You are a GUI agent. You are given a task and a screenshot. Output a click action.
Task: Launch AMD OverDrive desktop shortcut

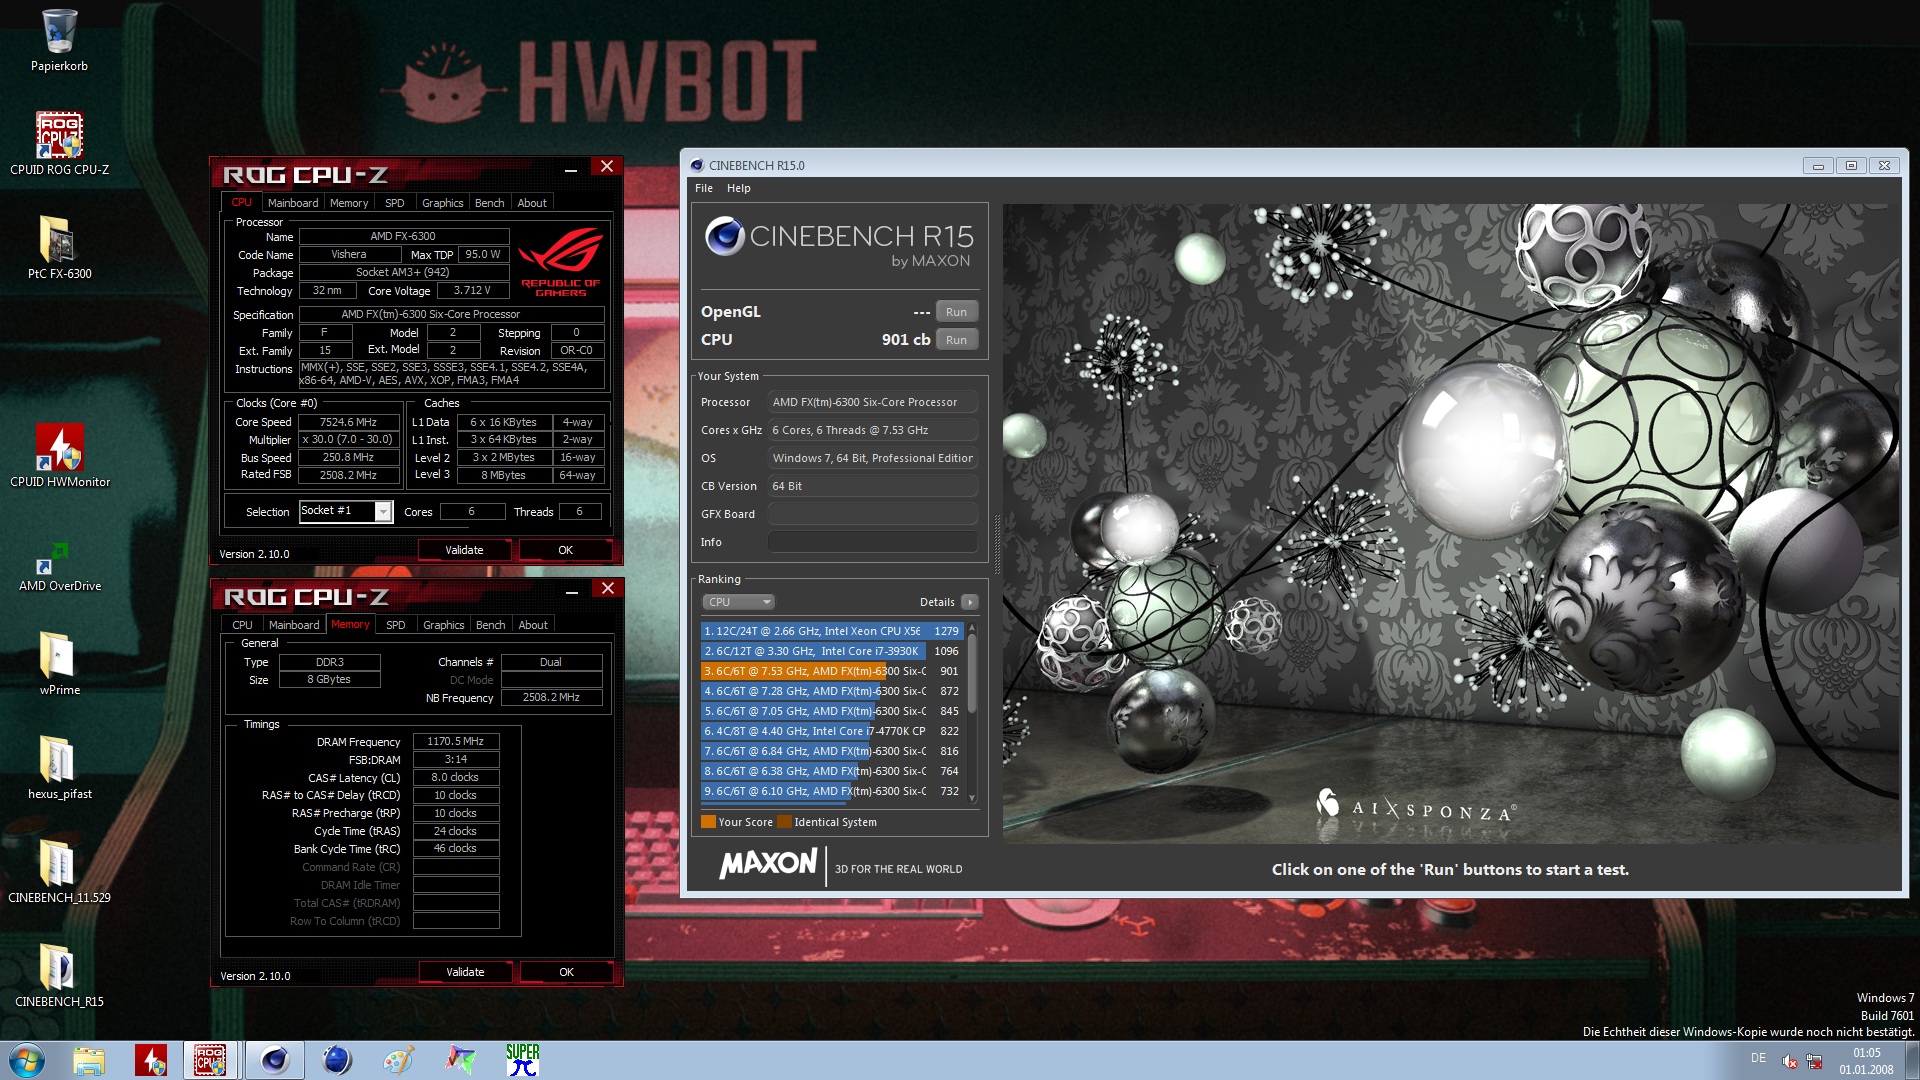coord(59,567)
